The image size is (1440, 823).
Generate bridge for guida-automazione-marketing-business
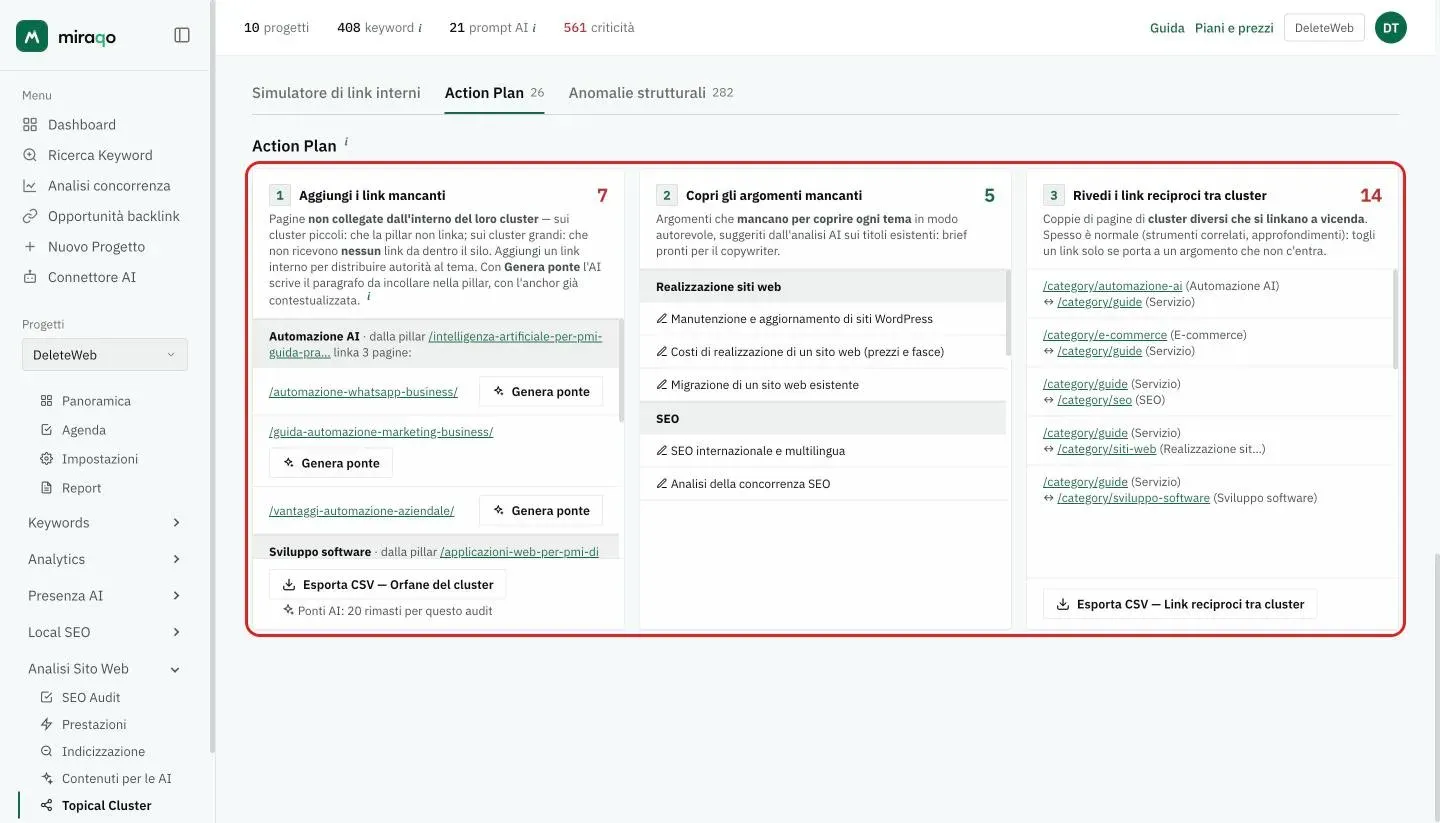coord(331,463)
